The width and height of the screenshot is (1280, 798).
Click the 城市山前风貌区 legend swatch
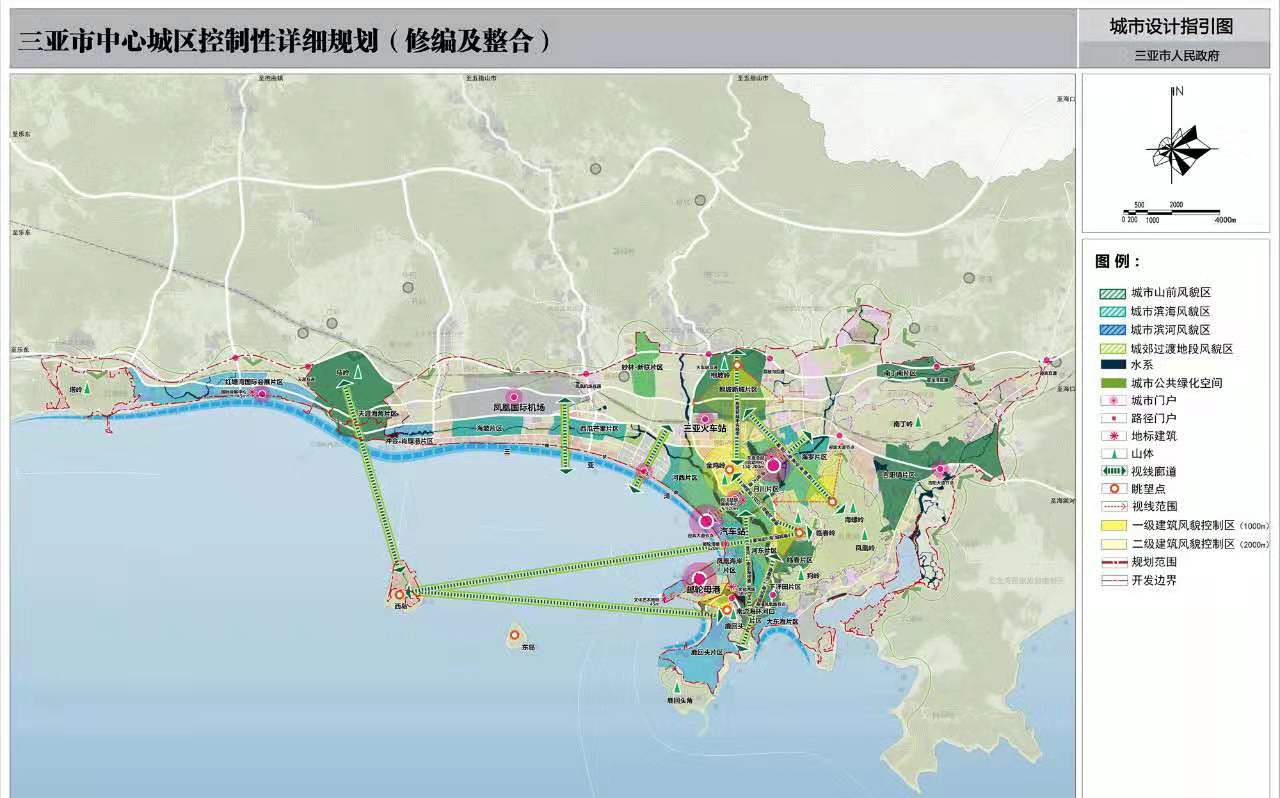[1112, 293]
